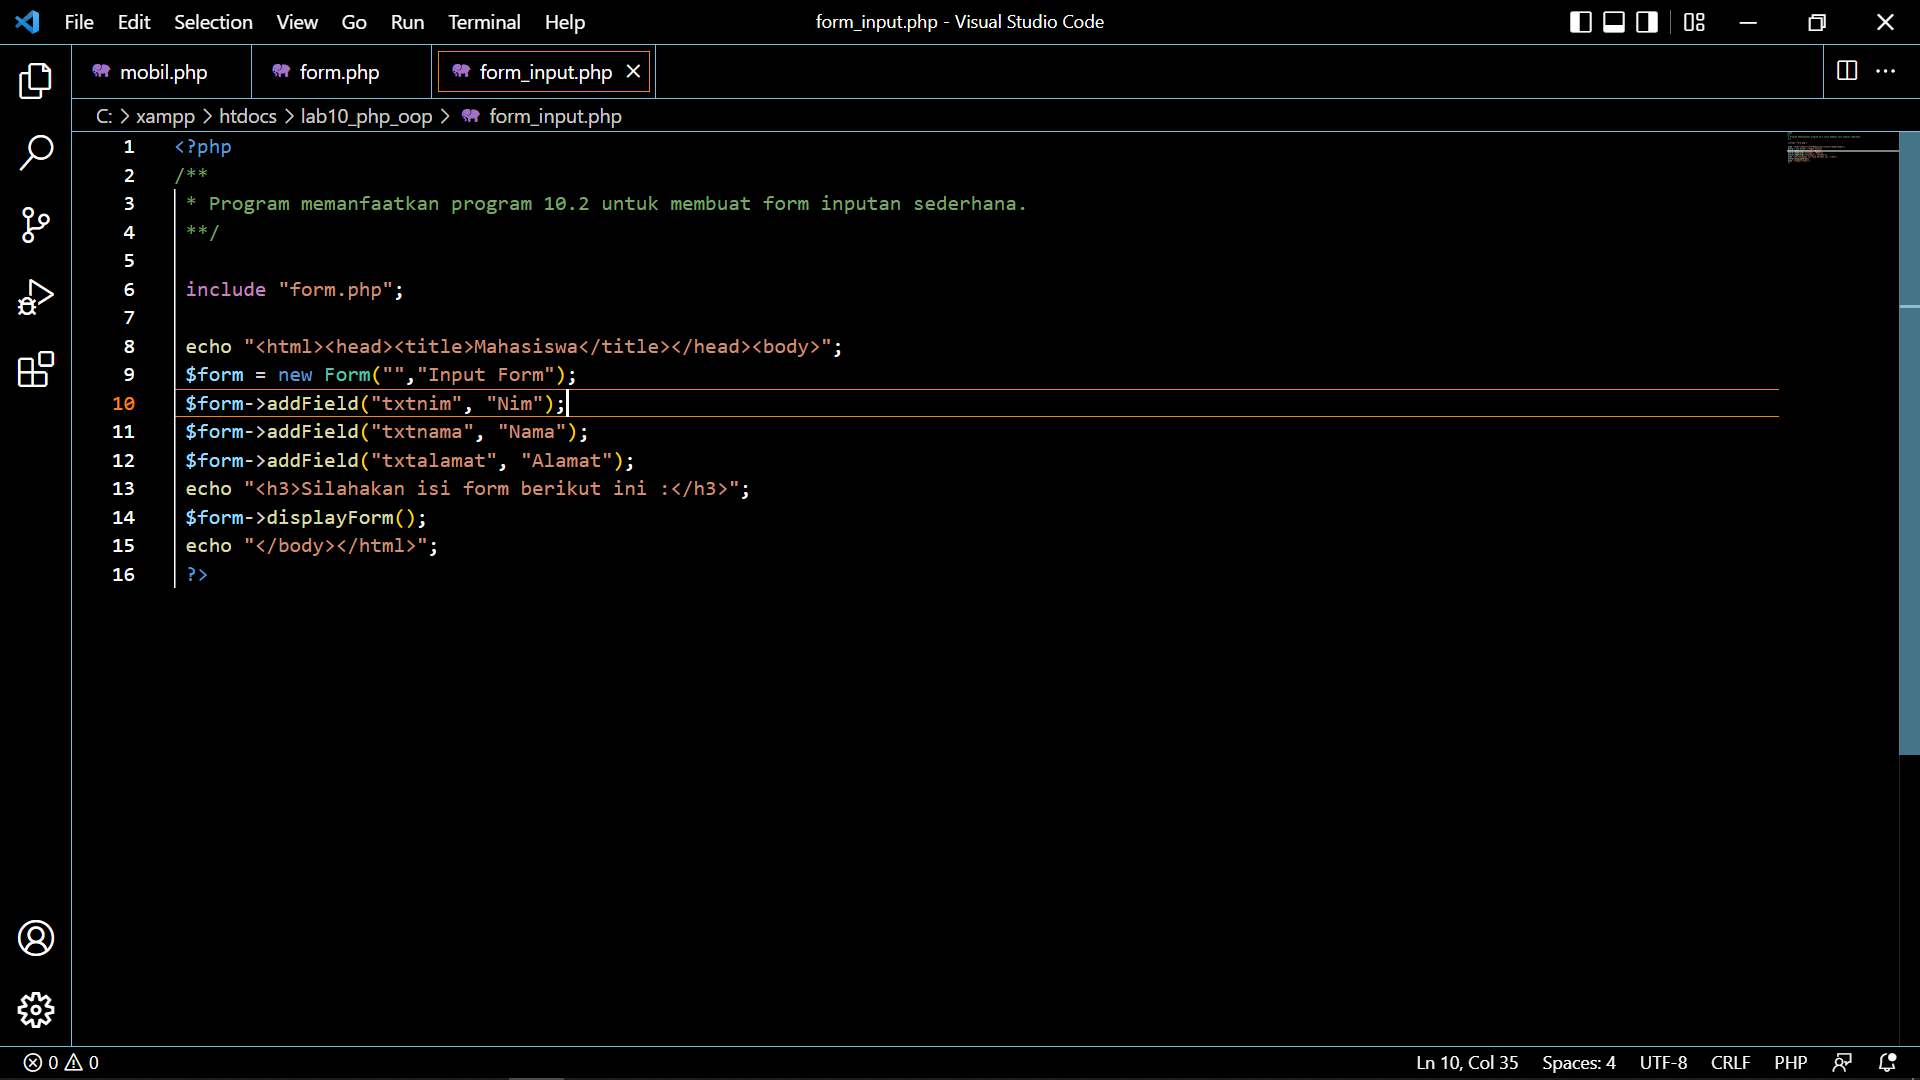Viewport: 1920px width, 1080px height.
Task: Open the Explorer sidebar
Action: 36,81
